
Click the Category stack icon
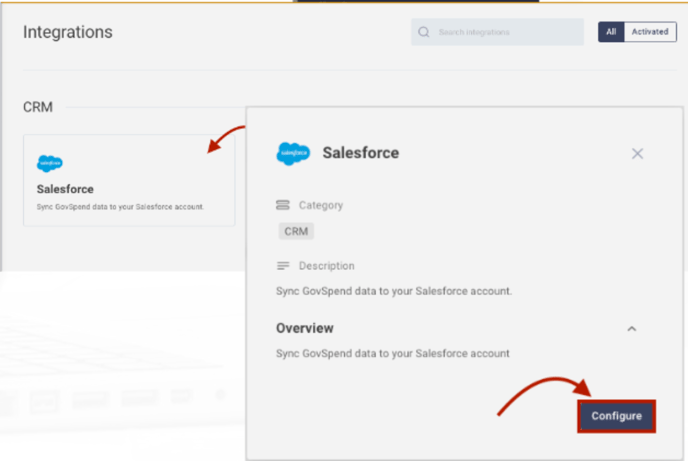click(283, 205)
